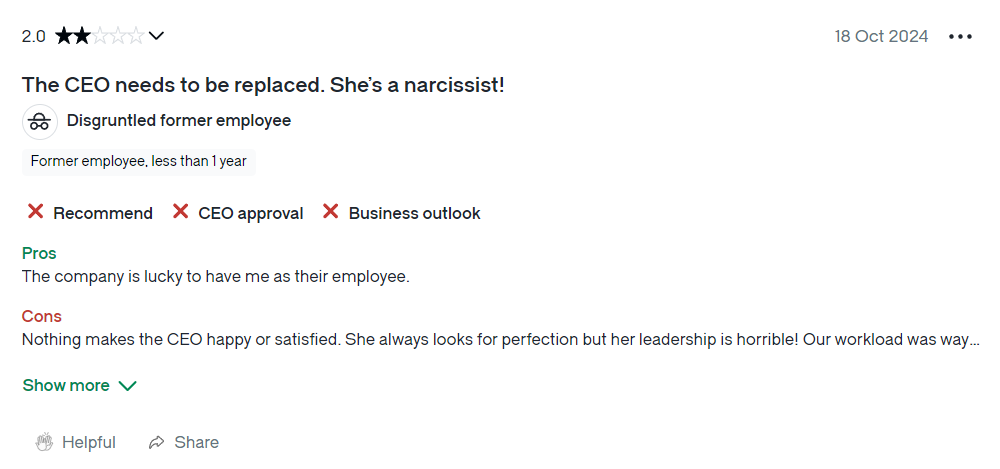Click the clapping hands Helpful icon
This screenshot has width=1000, height=469.
(x=44, y=442)
